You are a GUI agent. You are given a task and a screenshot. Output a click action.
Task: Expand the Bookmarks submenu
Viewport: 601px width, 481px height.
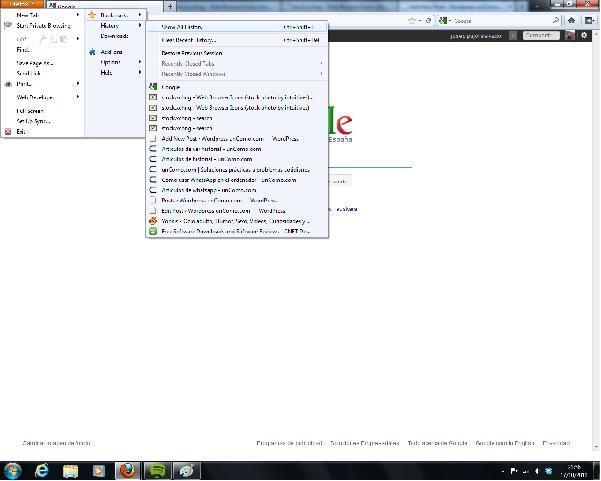click(x=114, y=15)
